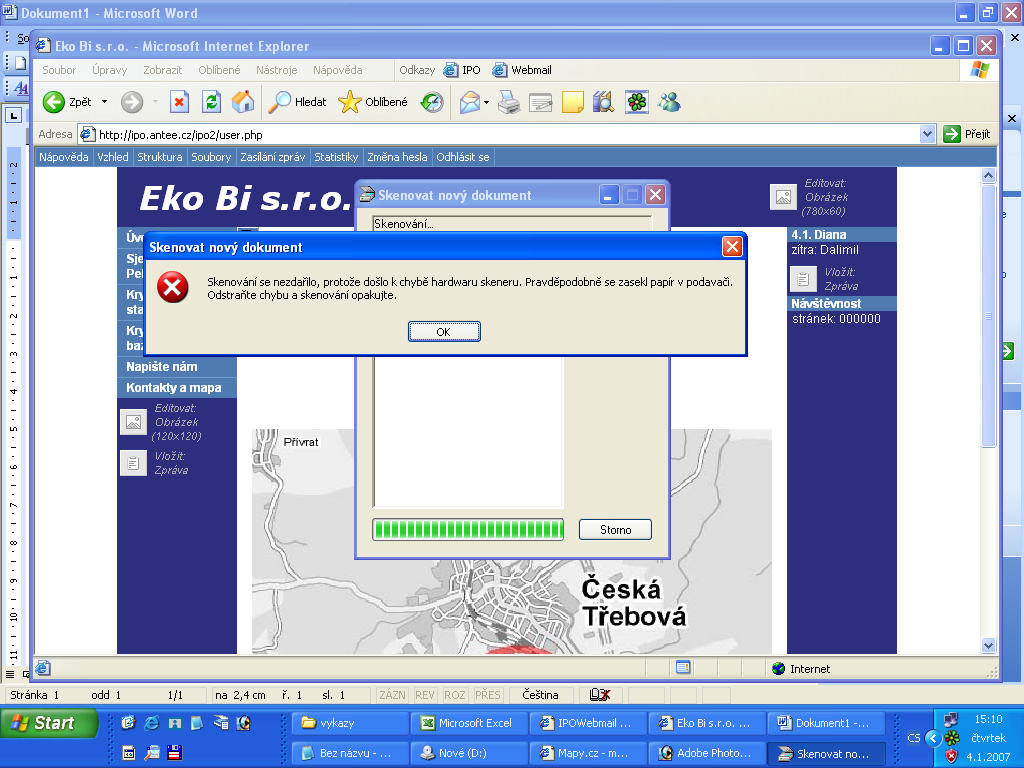The height and width of the screenshot is (768, 1024).
Task: Click the CS language indicator in the taskbar
Action: (914, 738)
